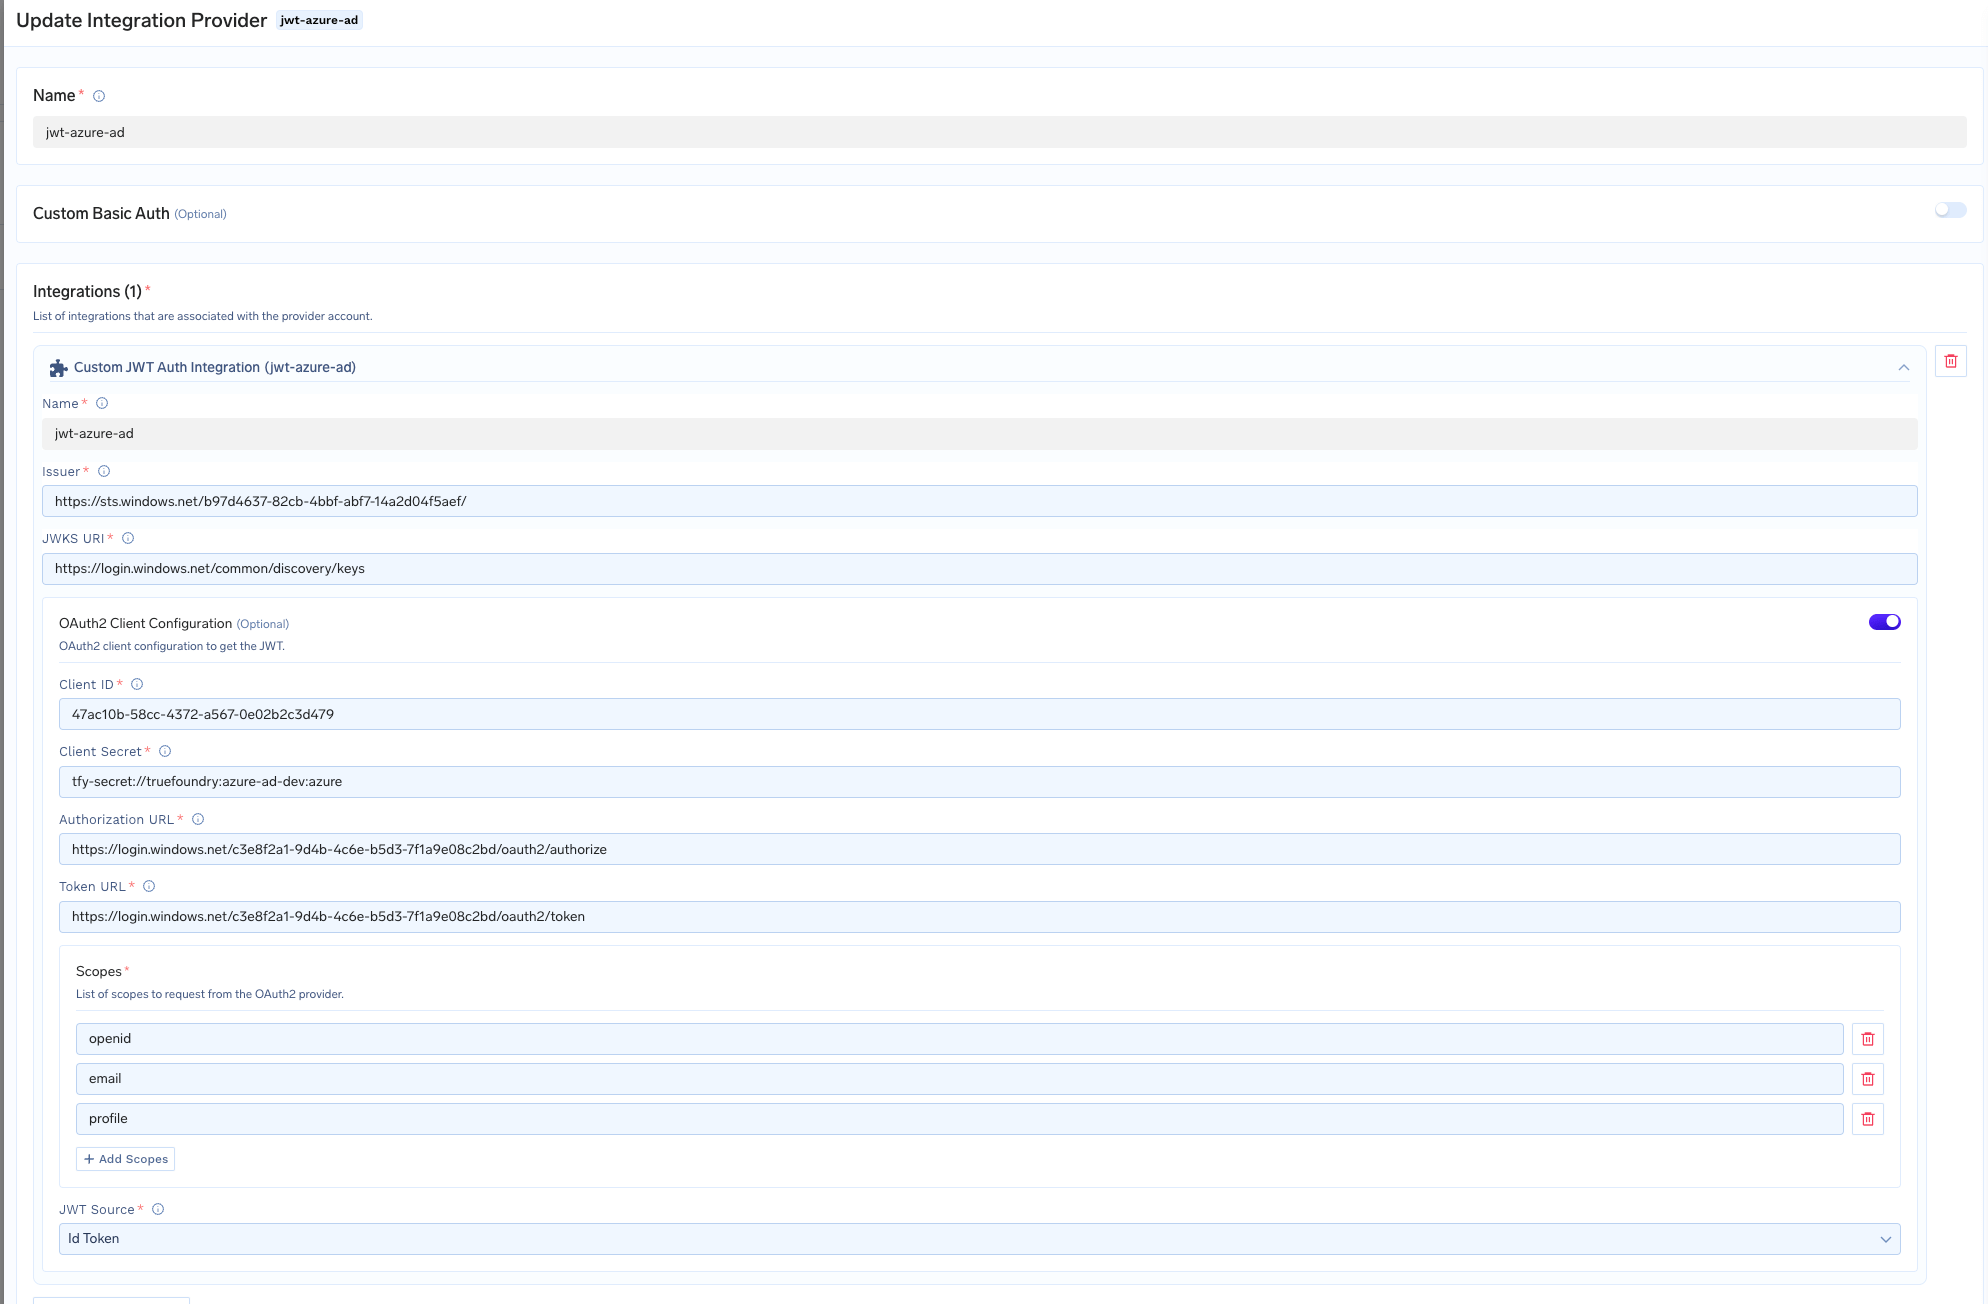1988x1304 pixels.
Task: Click the Token URL input field
Action: pyautogui.click(x=979, y=917)
